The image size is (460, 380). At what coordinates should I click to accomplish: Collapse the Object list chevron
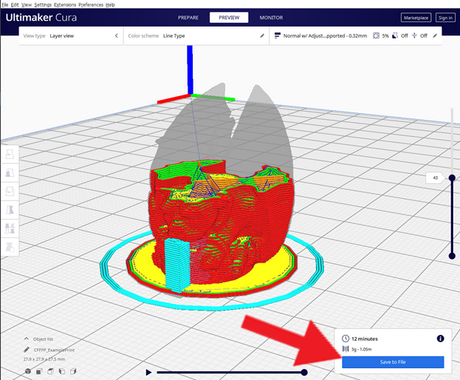click(x=26, y=339)
